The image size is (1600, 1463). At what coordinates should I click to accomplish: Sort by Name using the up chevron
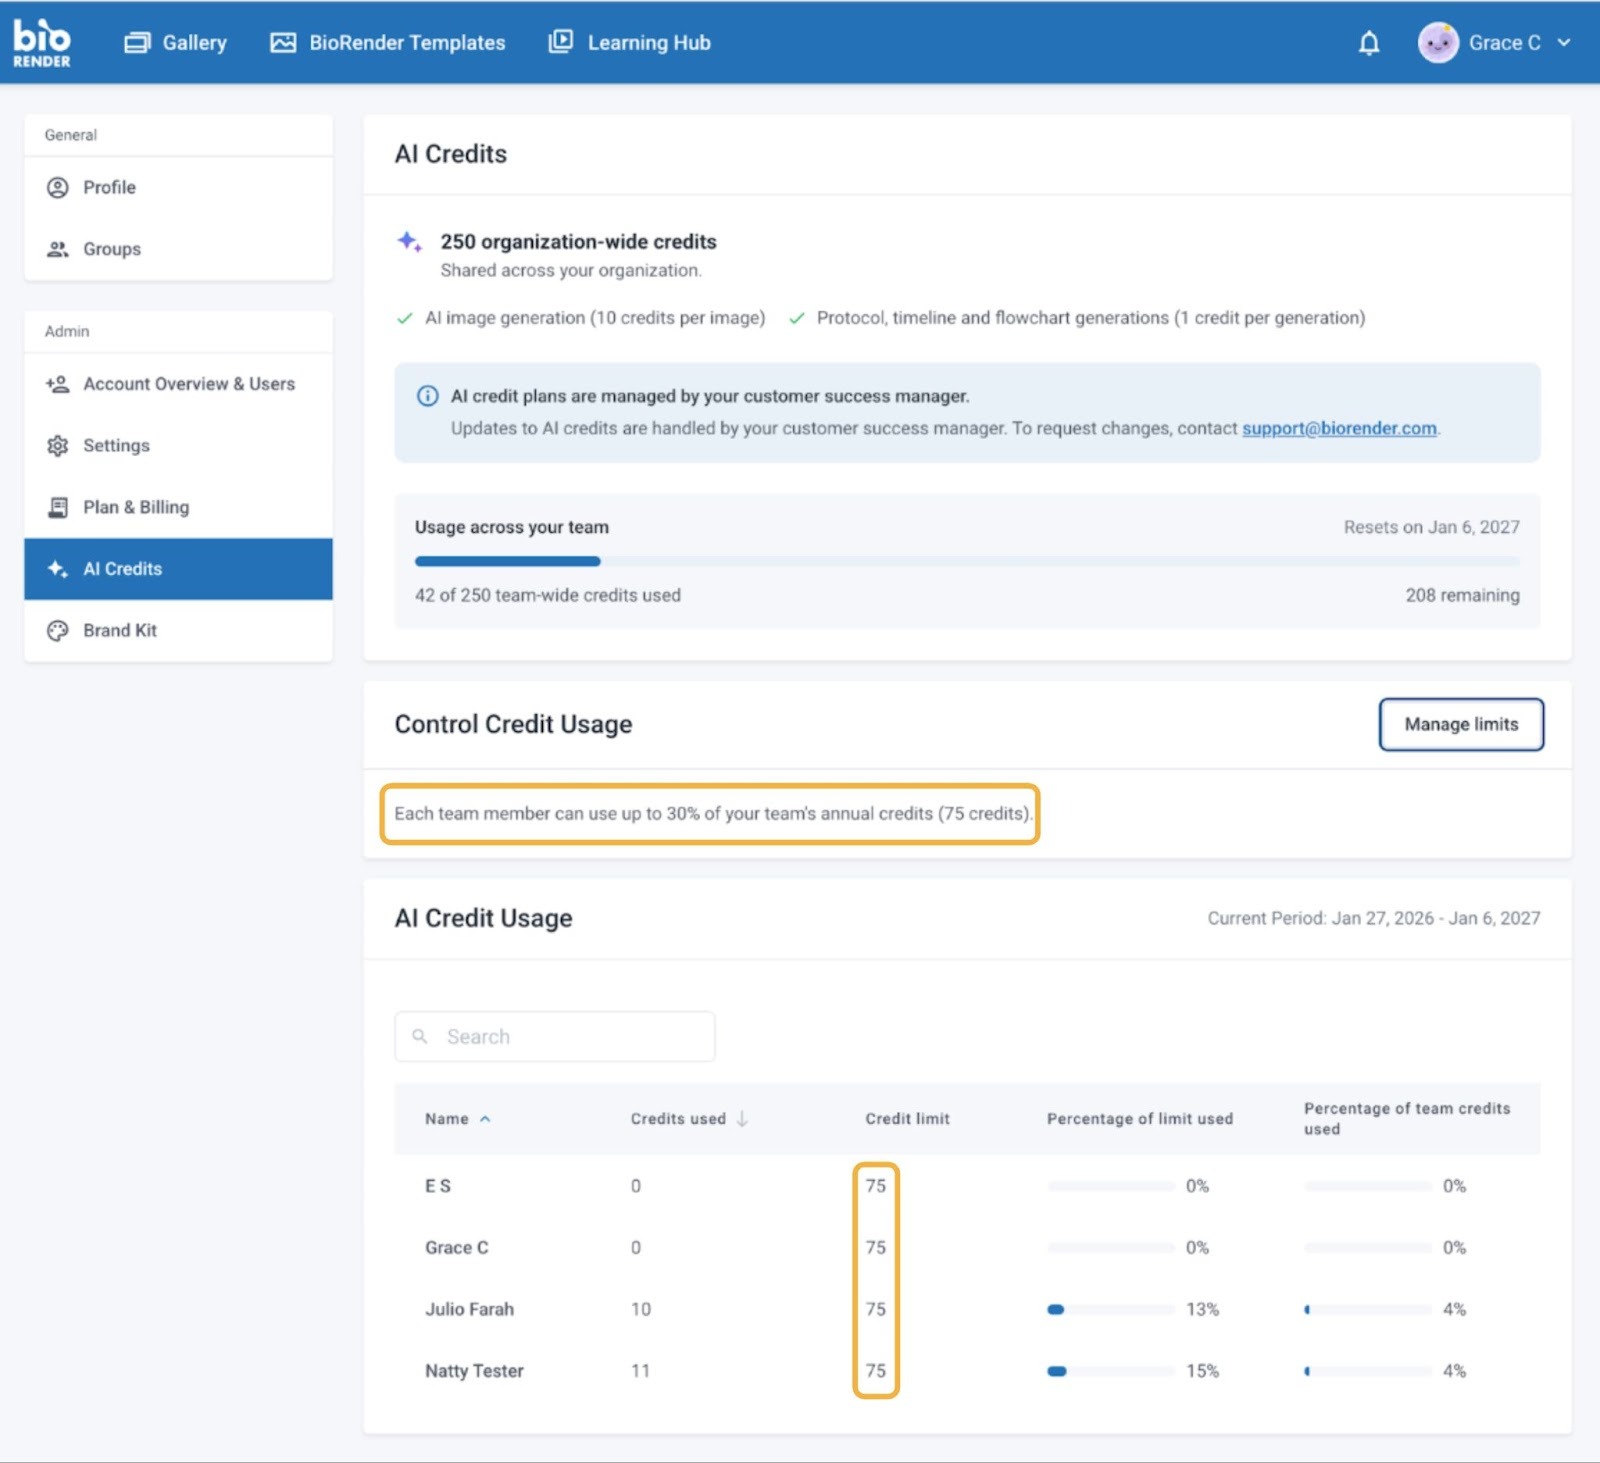[485, 1119]
